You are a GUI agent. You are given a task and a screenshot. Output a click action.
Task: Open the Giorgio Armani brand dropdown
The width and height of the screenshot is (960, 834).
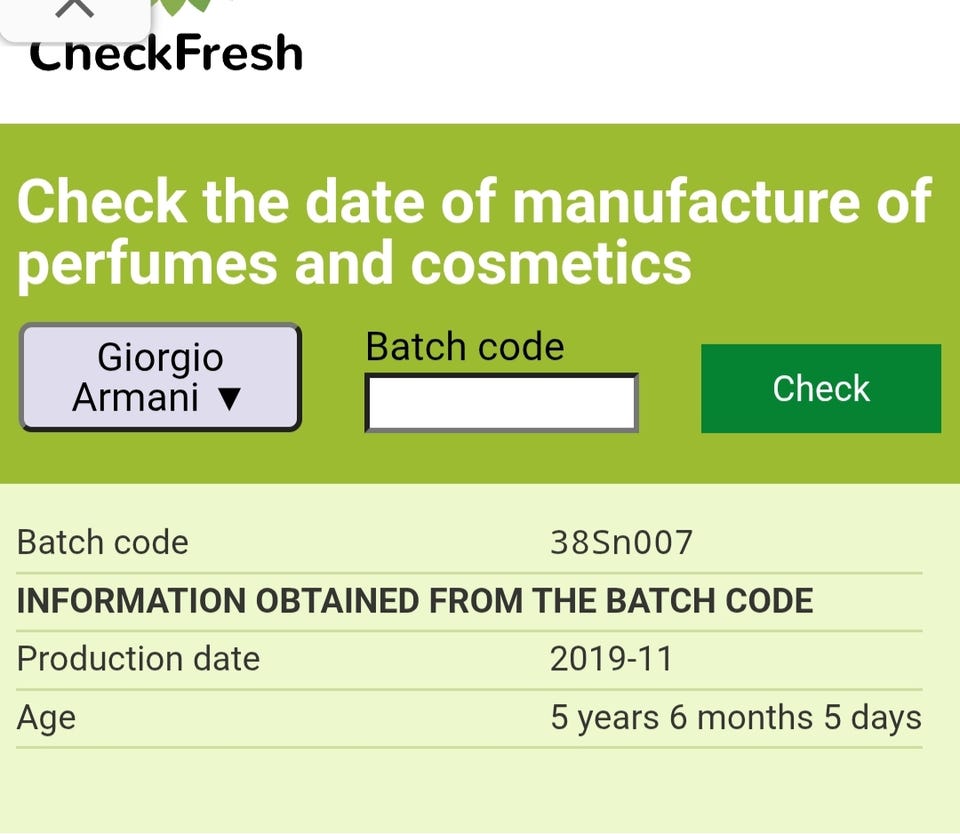(x=160, y=377)
